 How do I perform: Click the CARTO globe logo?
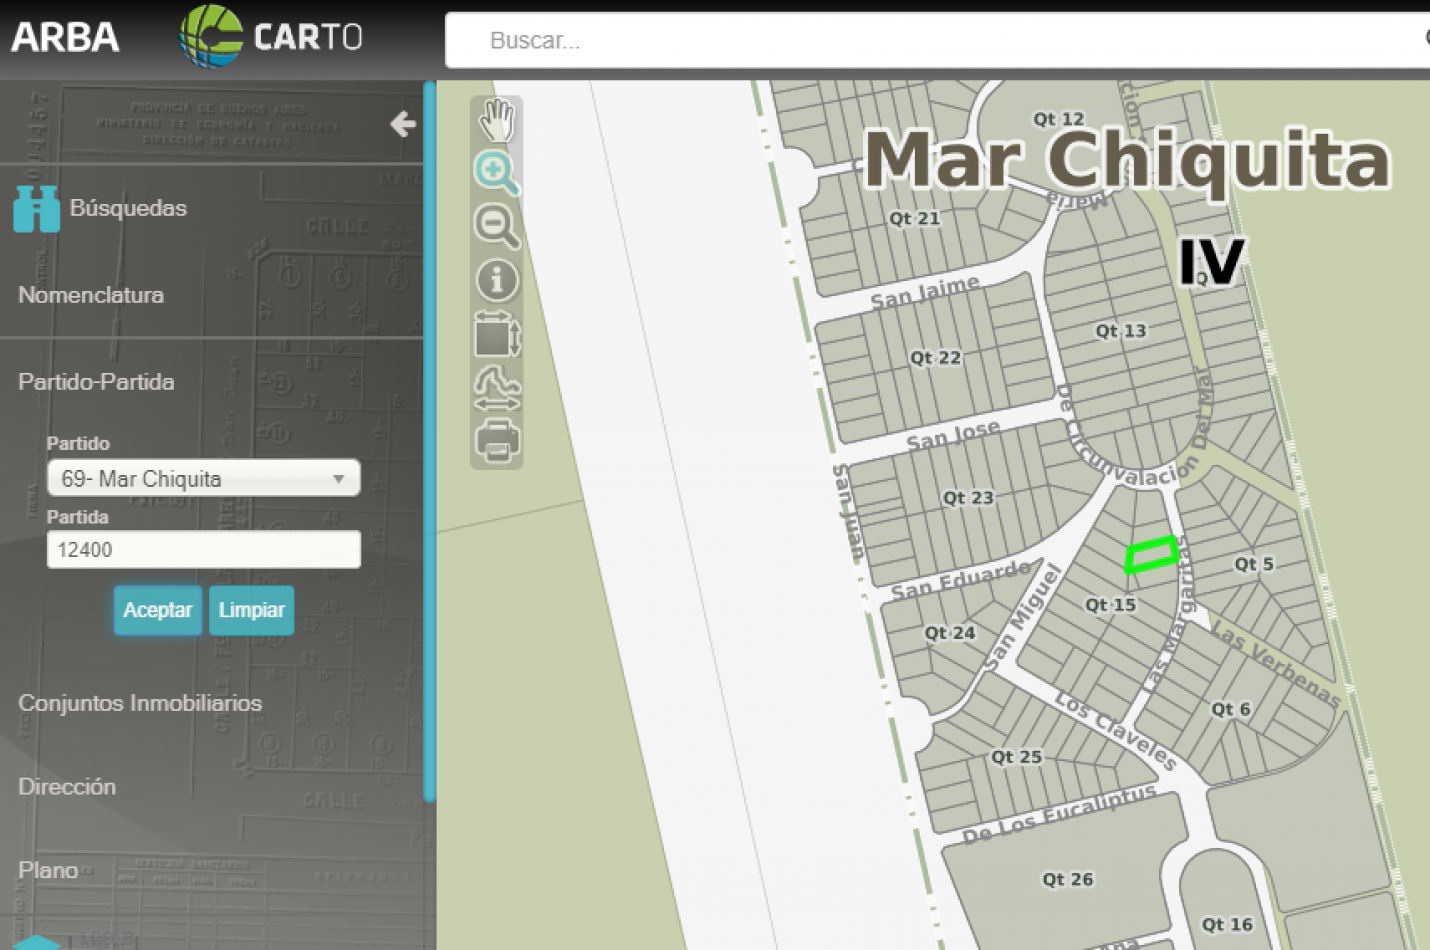(x=211, y=37)
